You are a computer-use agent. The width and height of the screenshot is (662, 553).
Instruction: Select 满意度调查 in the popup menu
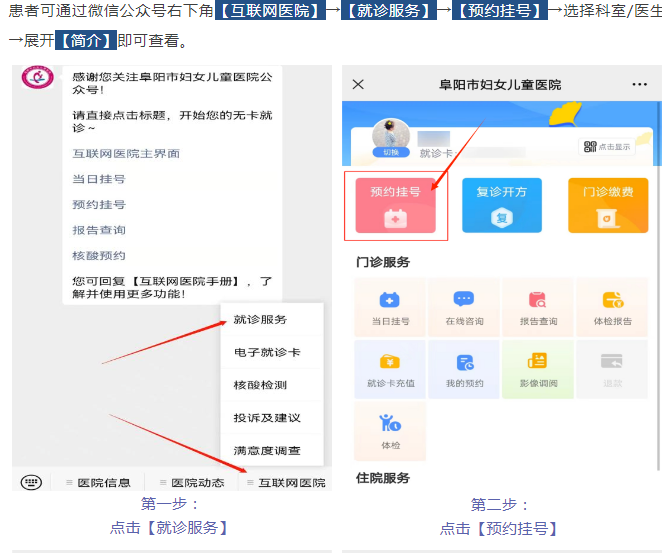[272, 450]
